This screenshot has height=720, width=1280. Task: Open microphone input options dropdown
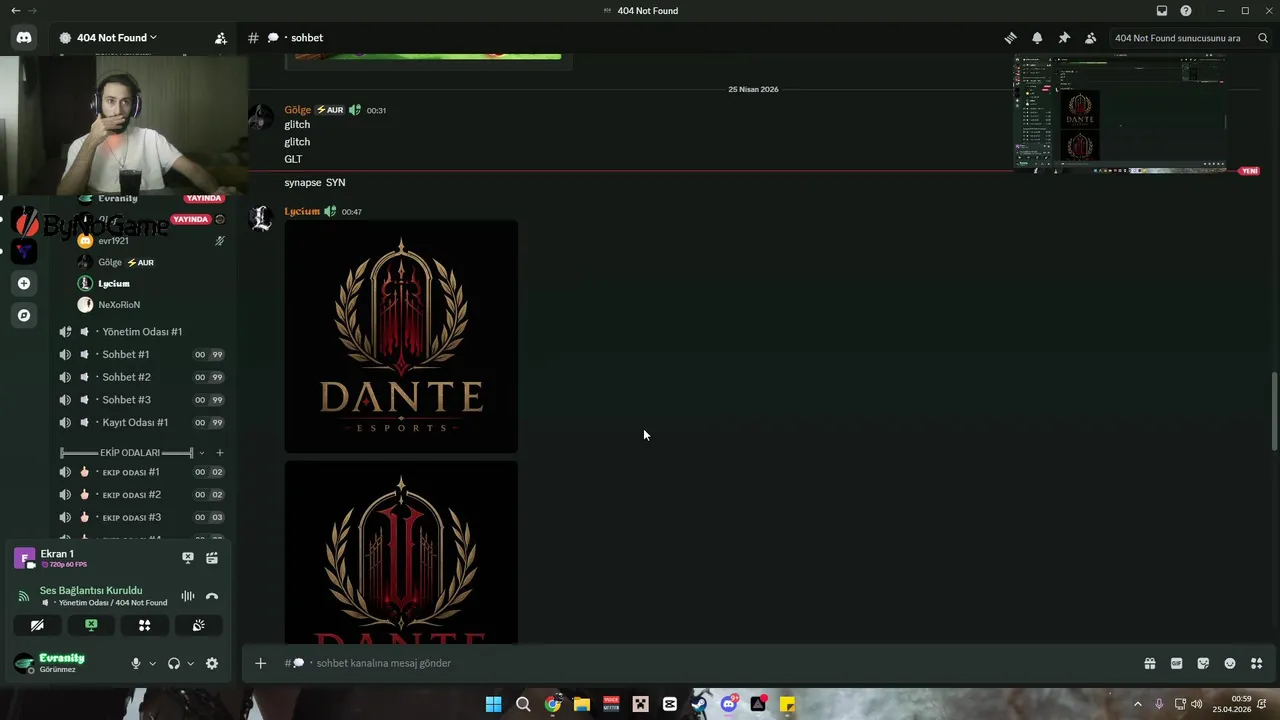tap(152, 663)
